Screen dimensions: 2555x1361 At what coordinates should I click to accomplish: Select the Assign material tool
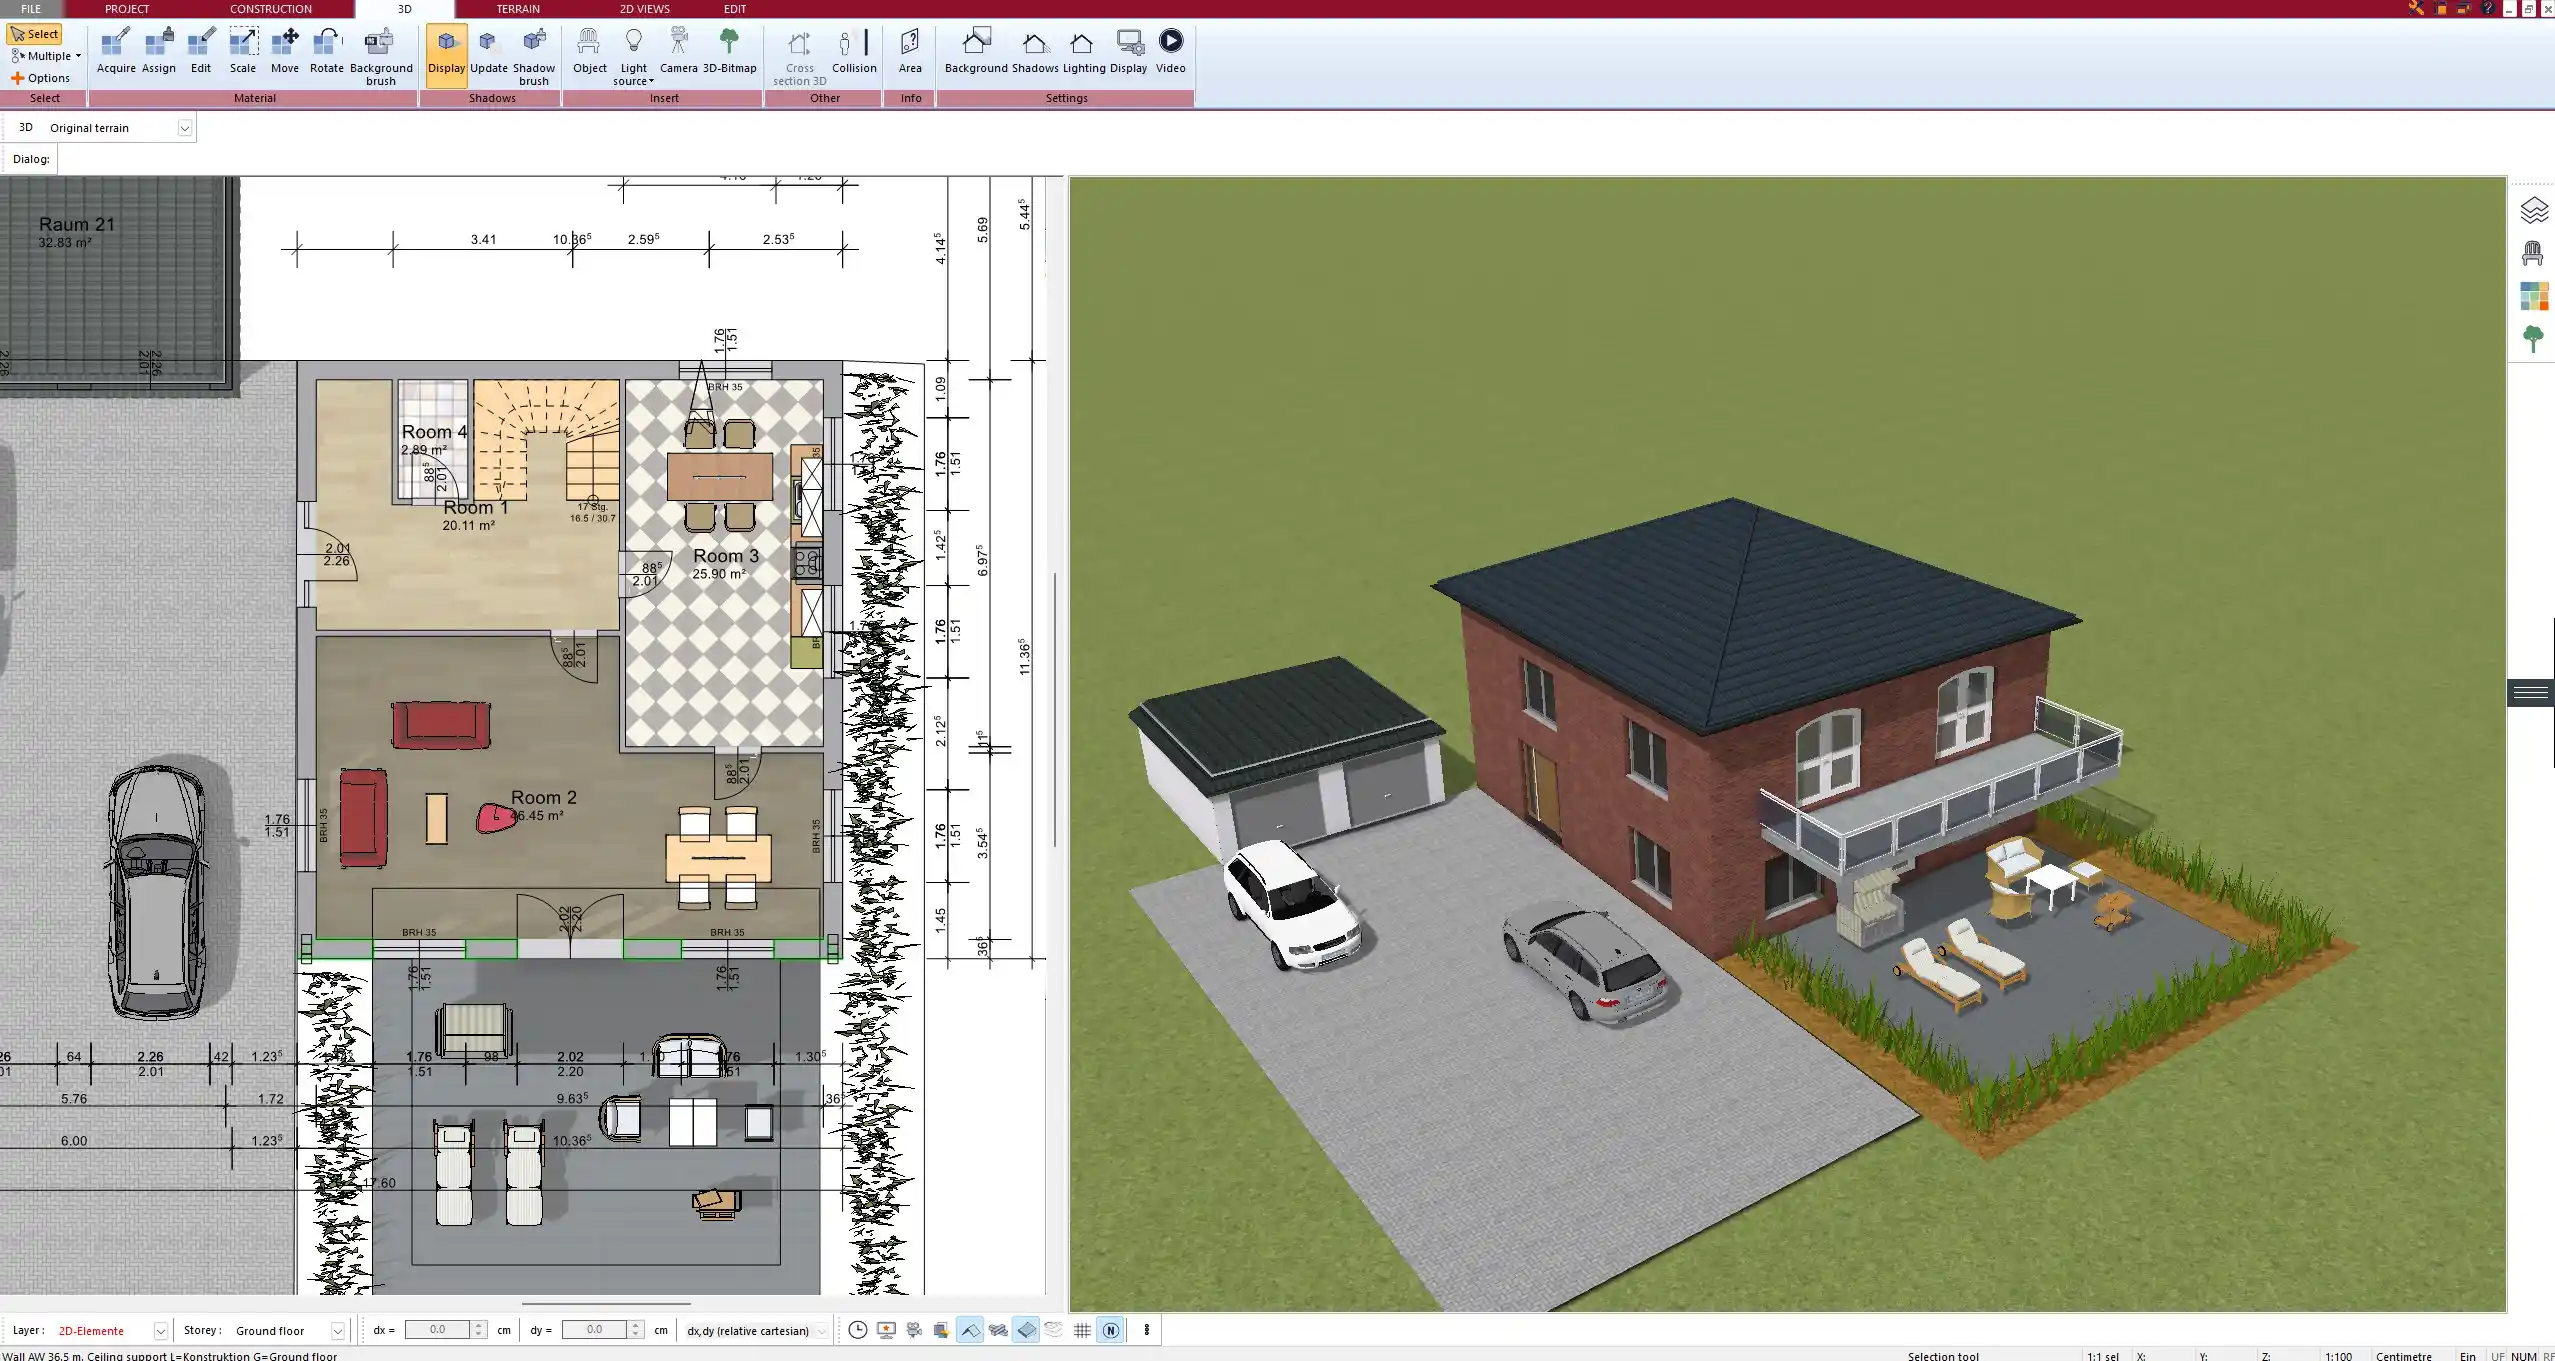tap(158, 52)
